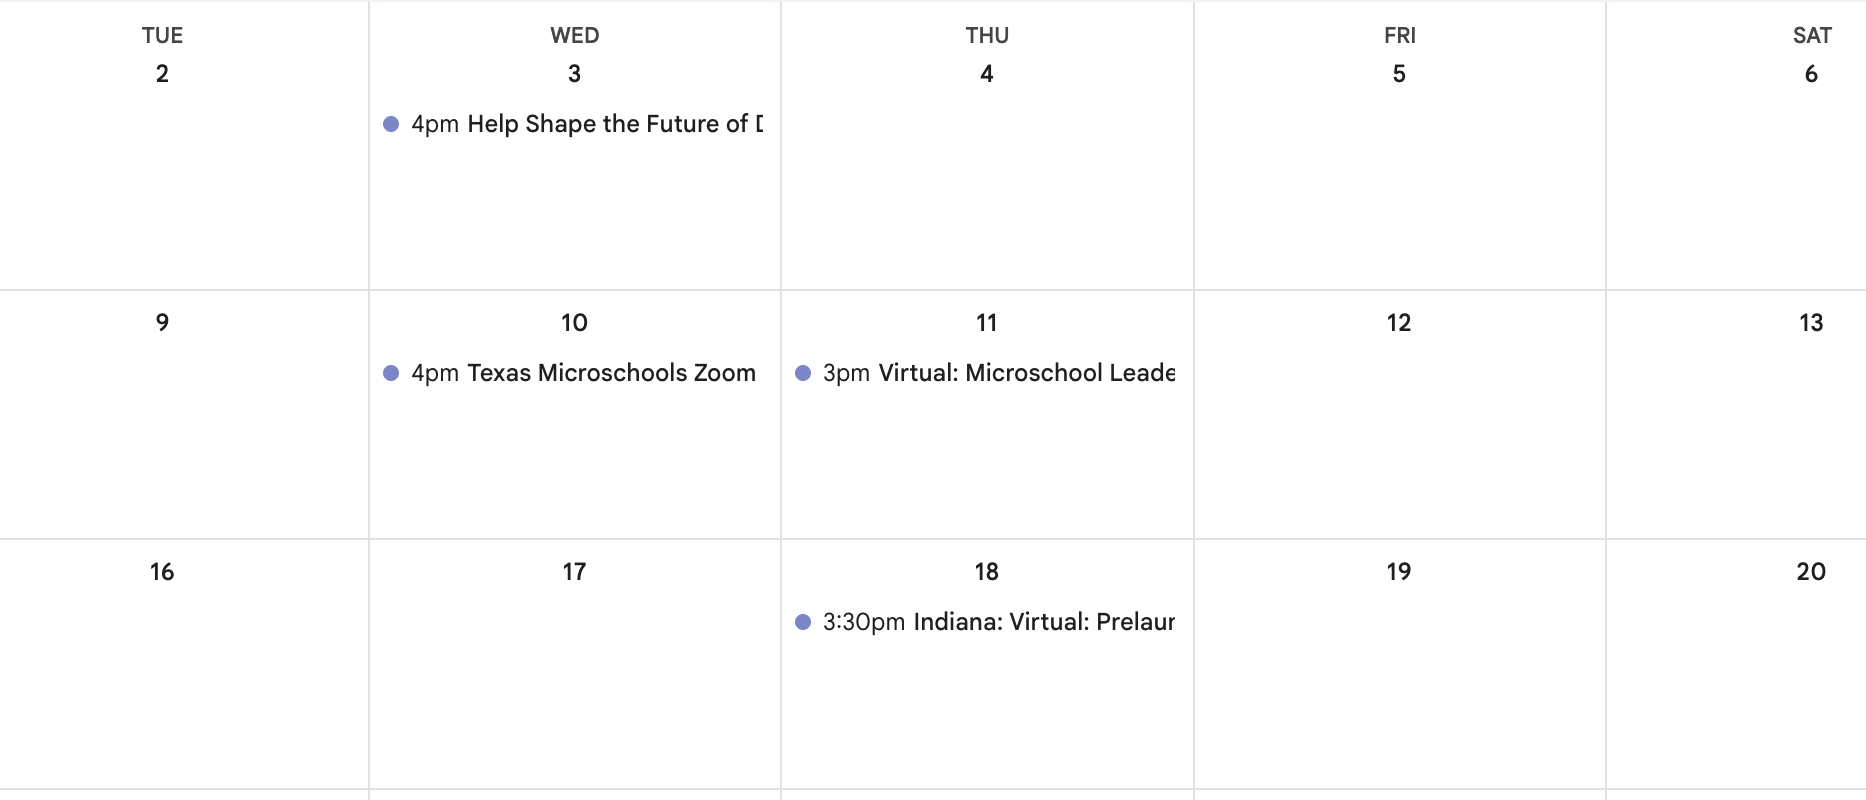
Task: Click the FRI column header
Action: coord(1399,35)
